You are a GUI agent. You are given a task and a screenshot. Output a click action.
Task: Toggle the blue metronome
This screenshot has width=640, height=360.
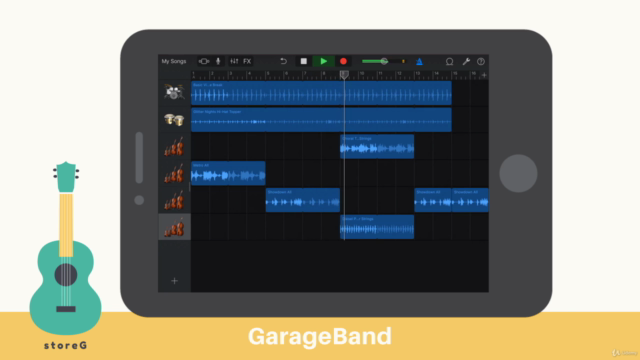coord(419,61)
